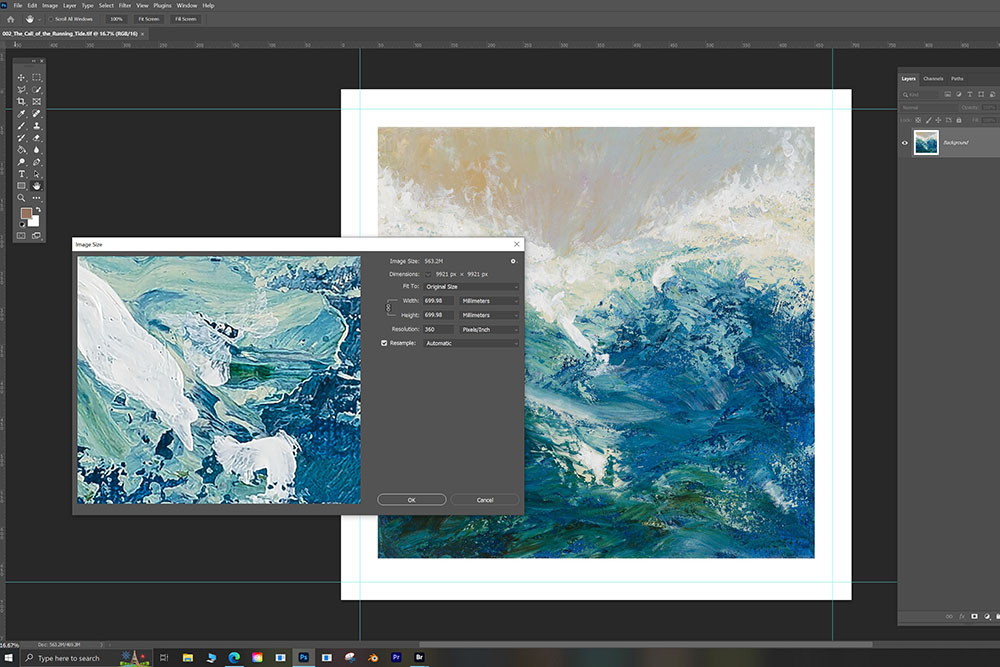Select the Eyedropper tool
This screenshot has width=1000, height=667.
(21, 114)
